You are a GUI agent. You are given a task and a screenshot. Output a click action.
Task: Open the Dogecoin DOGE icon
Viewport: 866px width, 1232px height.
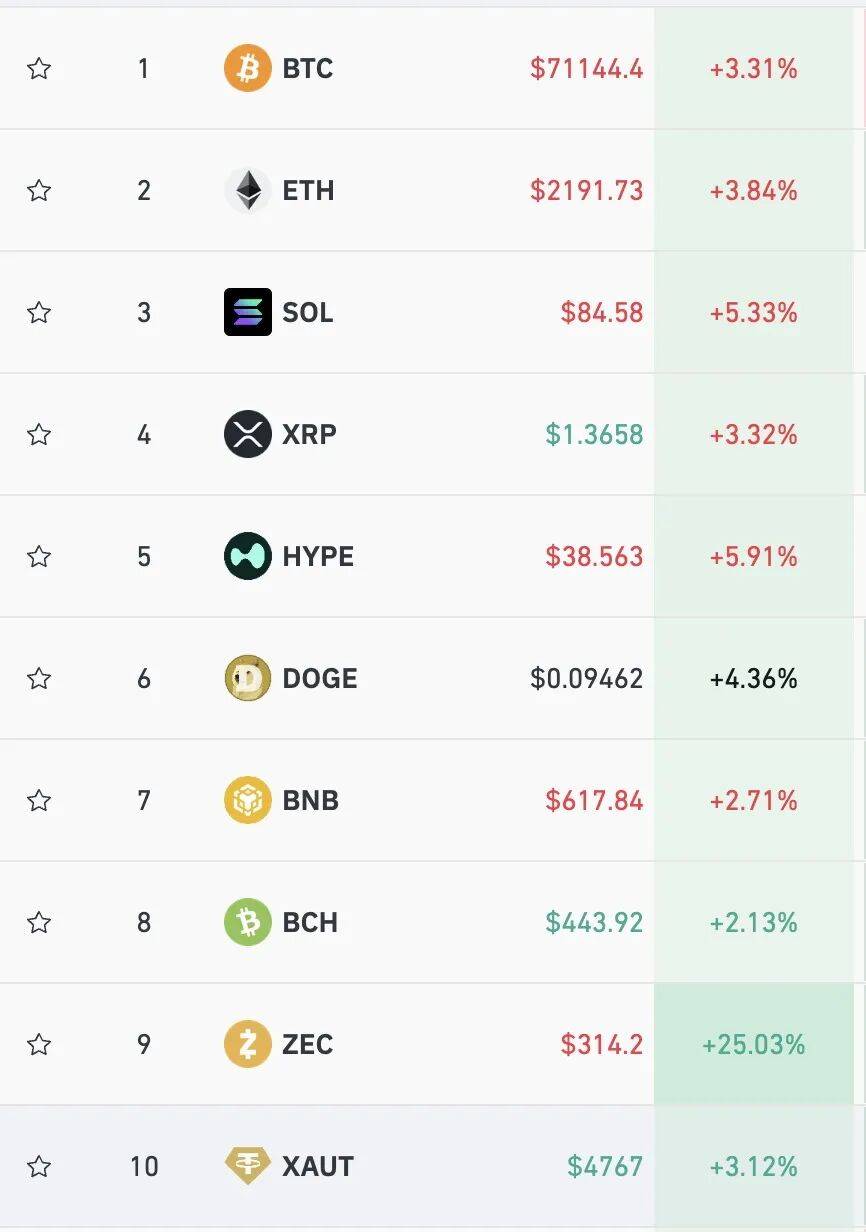[x=247, y=679]
